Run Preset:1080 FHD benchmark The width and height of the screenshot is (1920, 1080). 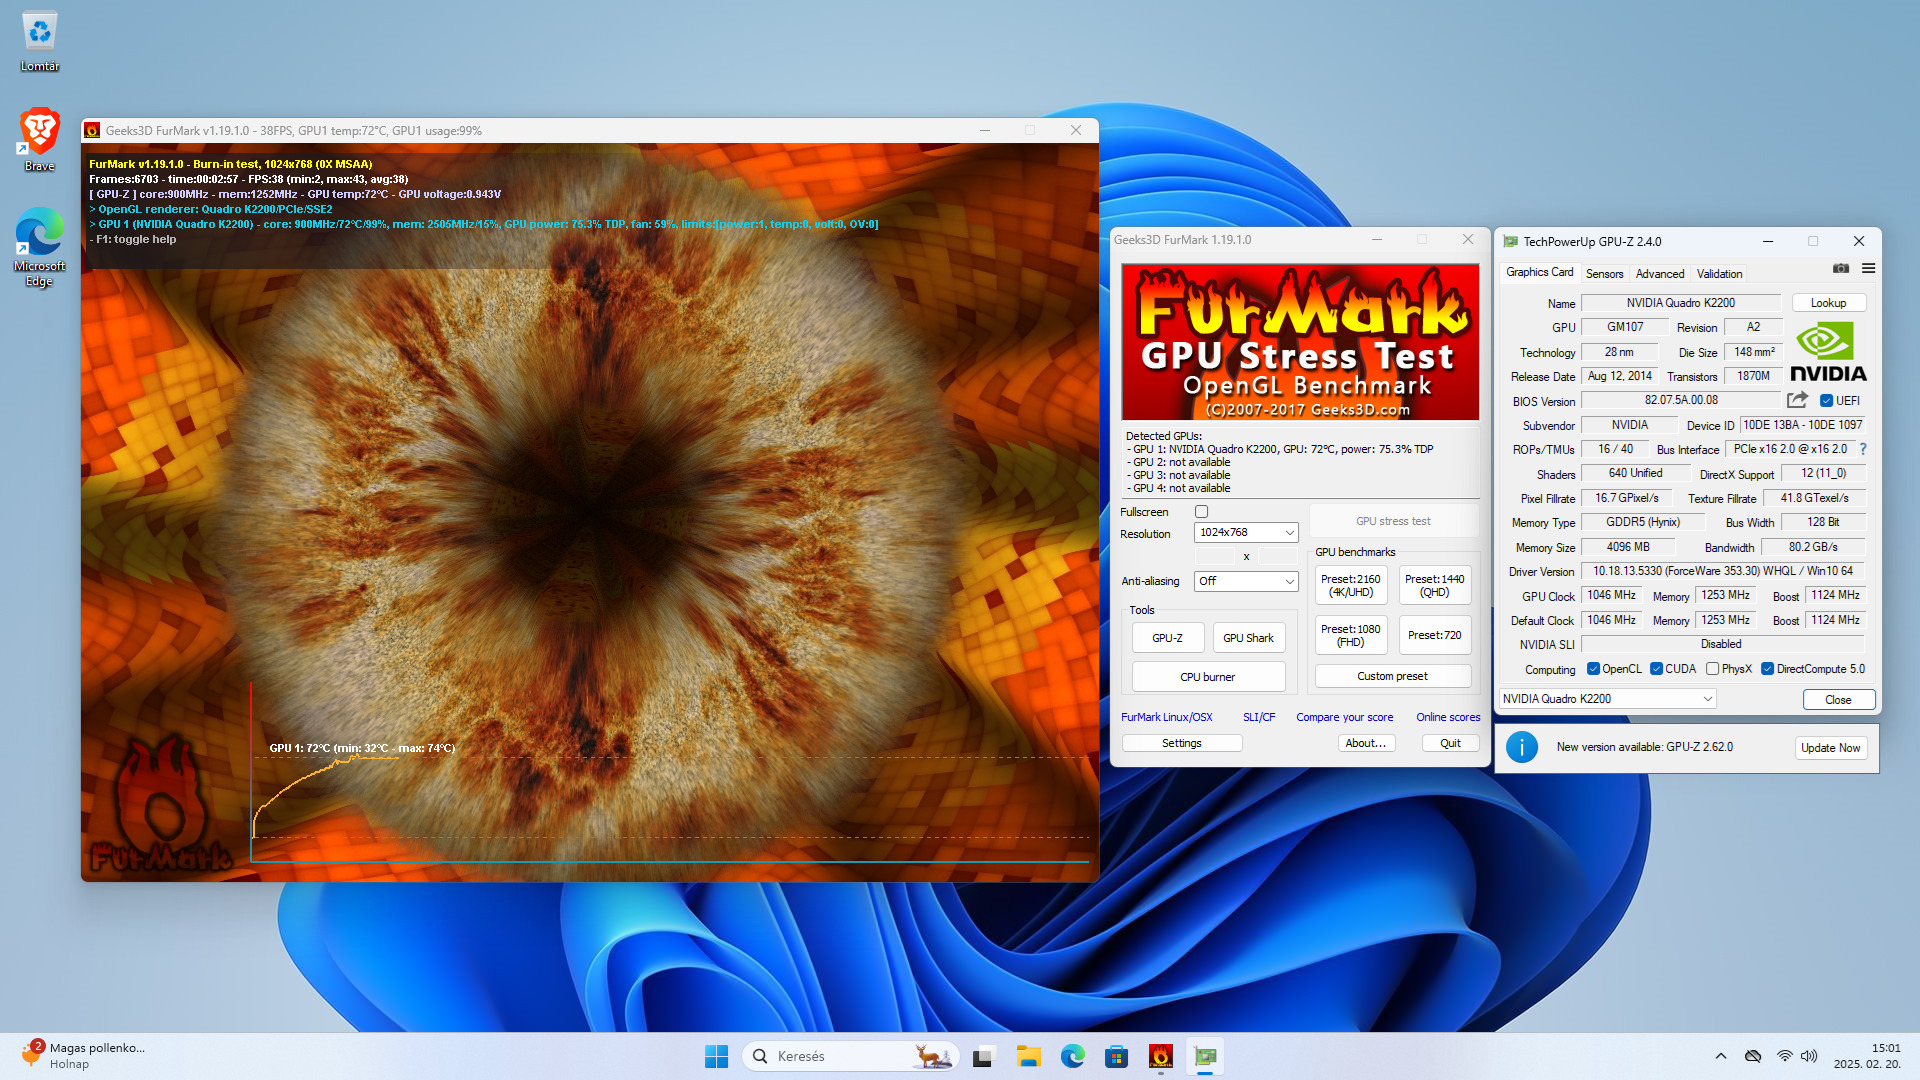pyautogui.click(x=1350, y=636)
